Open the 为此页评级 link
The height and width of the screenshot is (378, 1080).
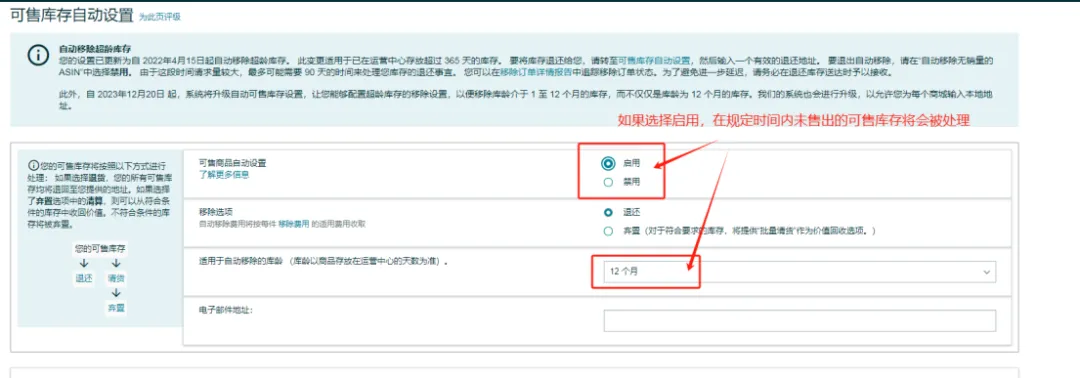(x=159, y=17)
